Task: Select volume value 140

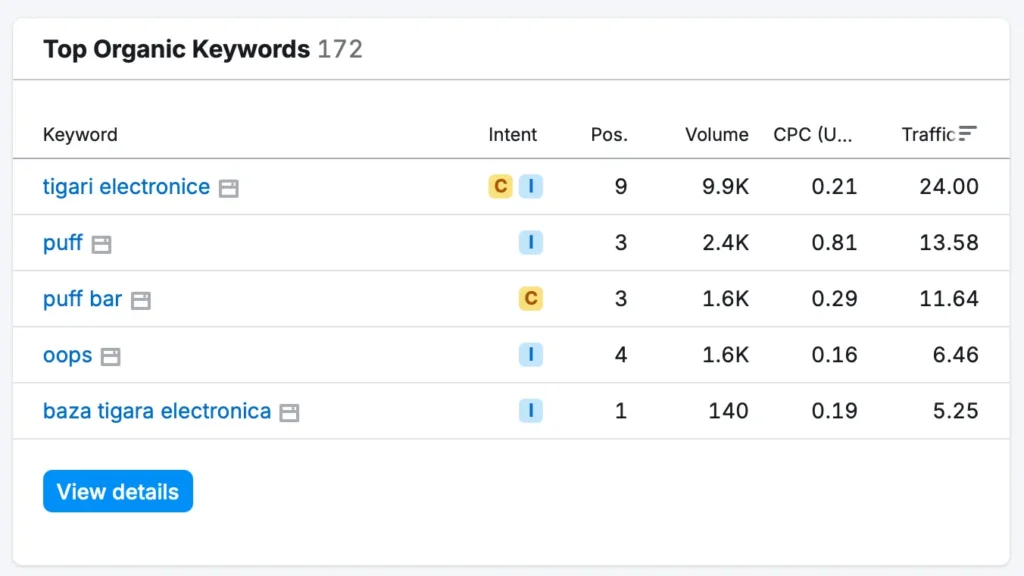Action: coord(728,411)
